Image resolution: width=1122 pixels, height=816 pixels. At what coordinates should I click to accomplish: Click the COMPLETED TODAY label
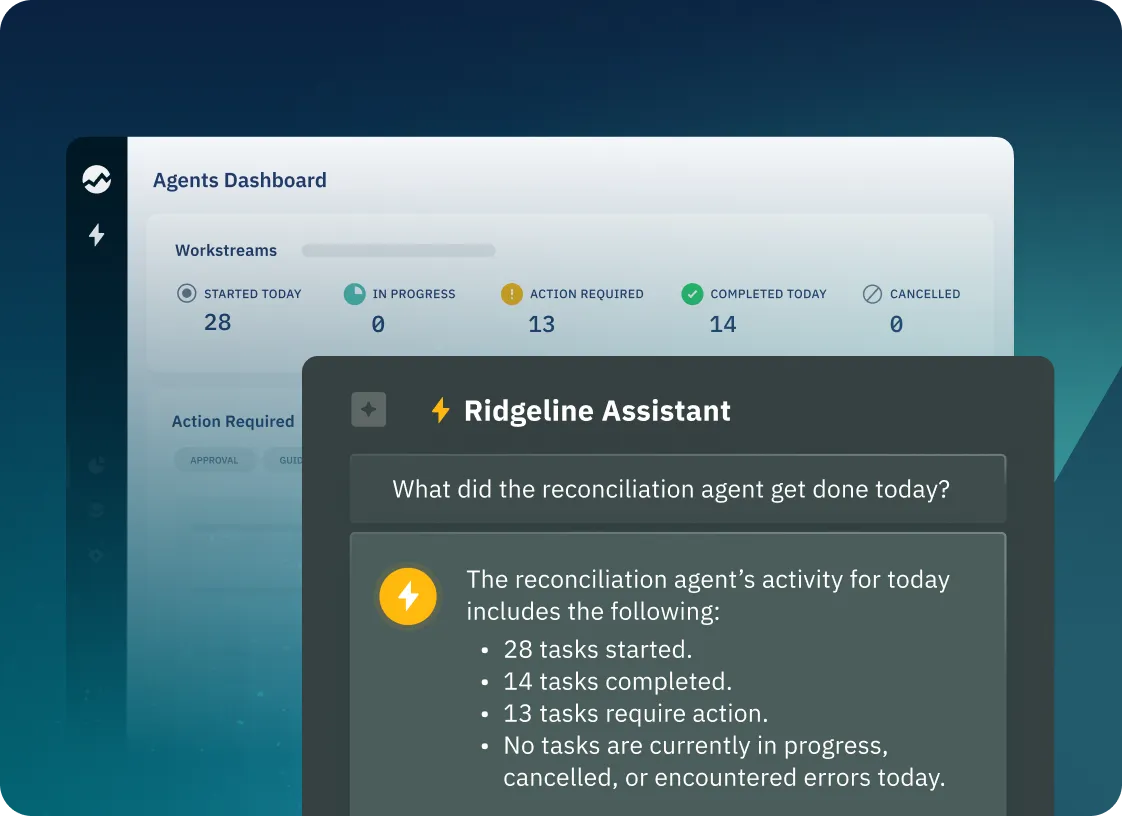coord(769,293)
